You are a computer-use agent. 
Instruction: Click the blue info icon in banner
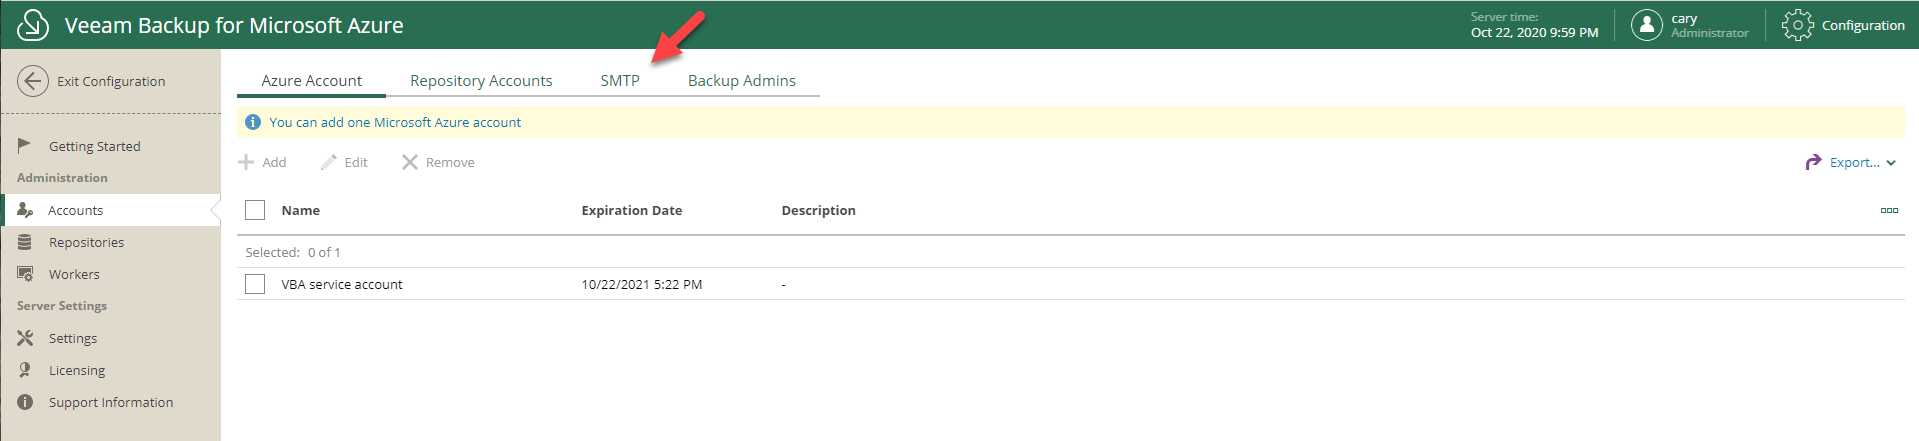click(253, 122)
